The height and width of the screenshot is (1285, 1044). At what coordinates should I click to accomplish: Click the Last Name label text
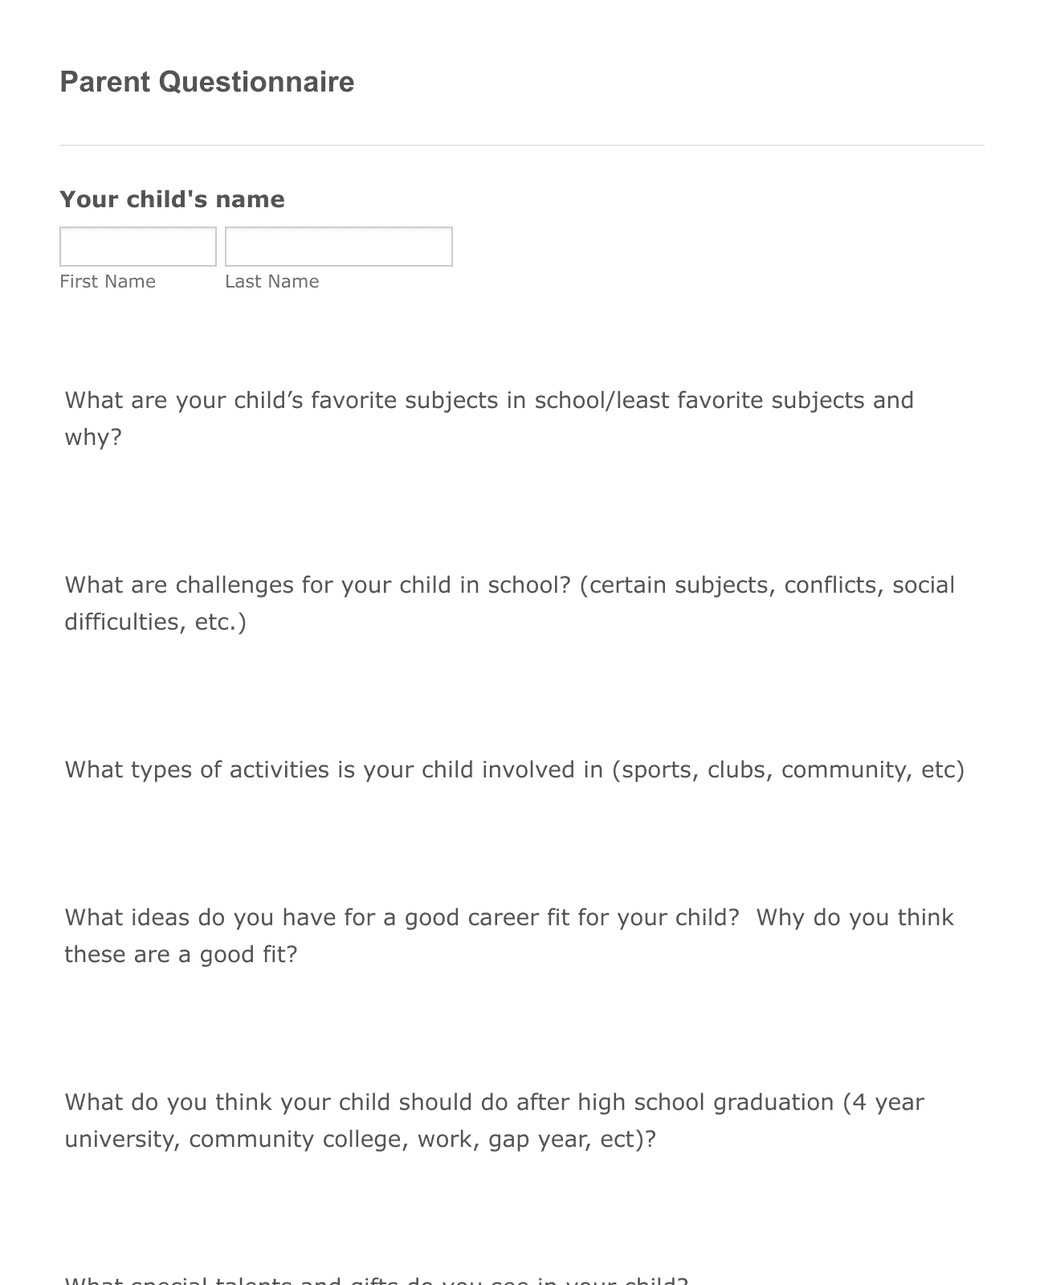point(271,281)
